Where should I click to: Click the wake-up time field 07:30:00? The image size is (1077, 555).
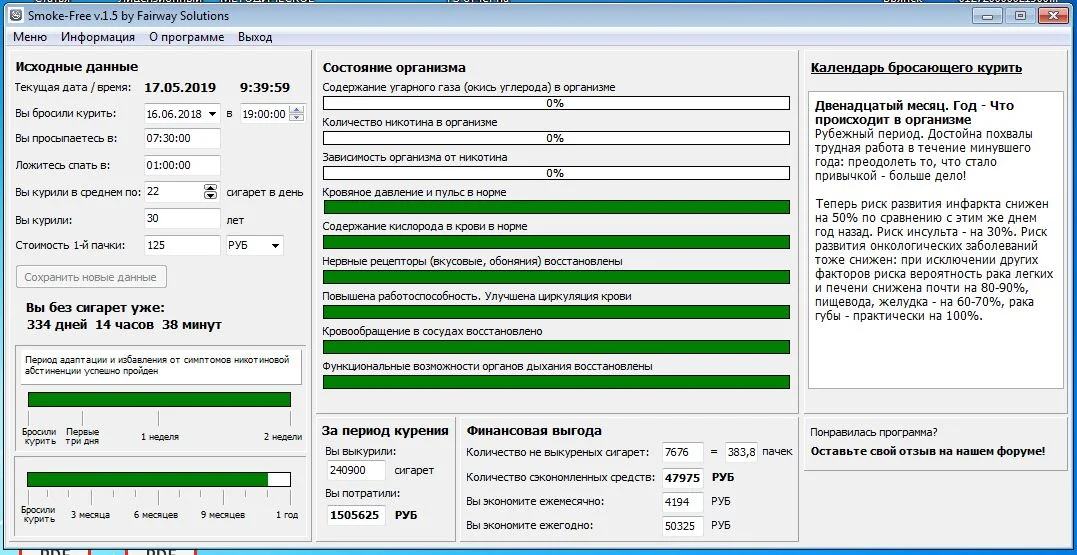(182, 139)
